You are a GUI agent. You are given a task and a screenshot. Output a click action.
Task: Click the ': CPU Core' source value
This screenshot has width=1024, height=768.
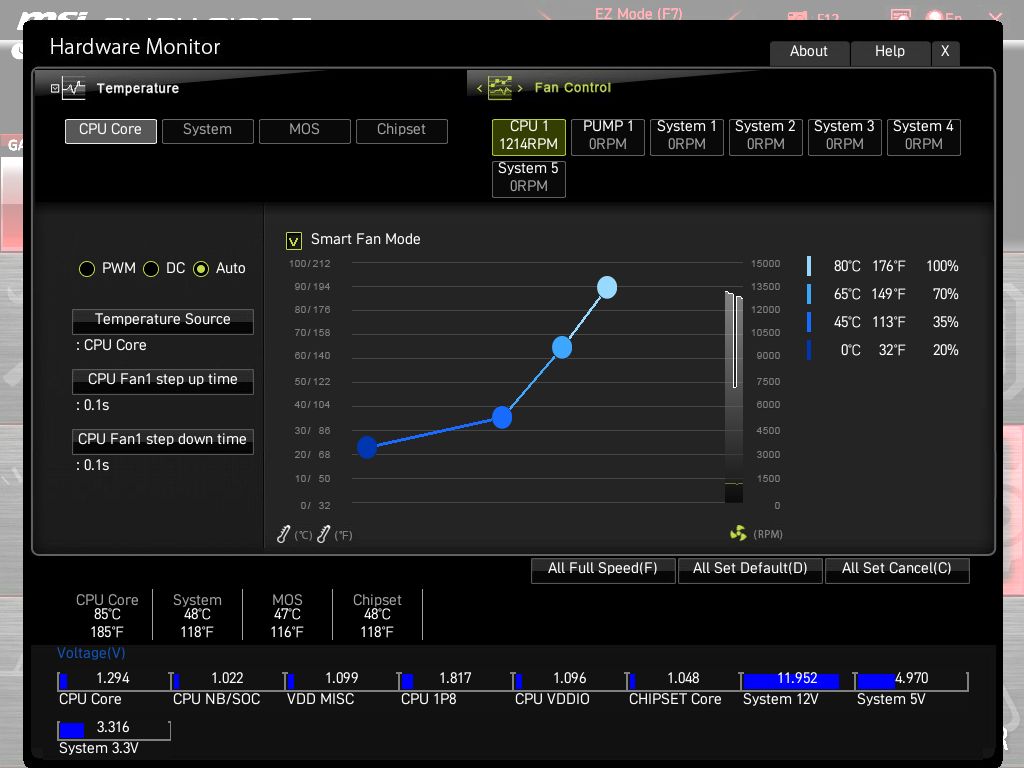(111, 345)
